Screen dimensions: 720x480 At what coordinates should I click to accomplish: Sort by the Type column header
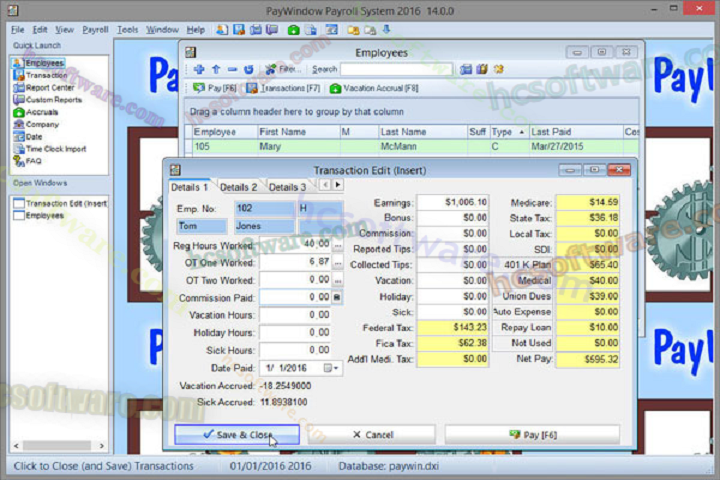509,132
